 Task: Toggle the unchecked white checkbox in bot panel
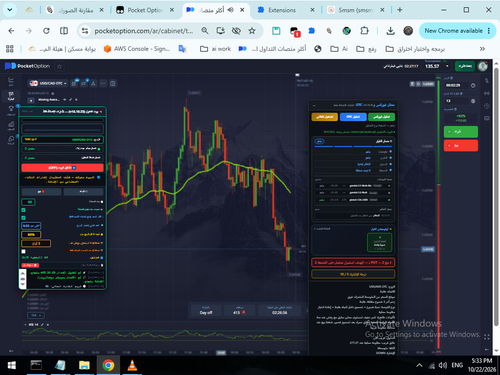(x=23, y=251)
